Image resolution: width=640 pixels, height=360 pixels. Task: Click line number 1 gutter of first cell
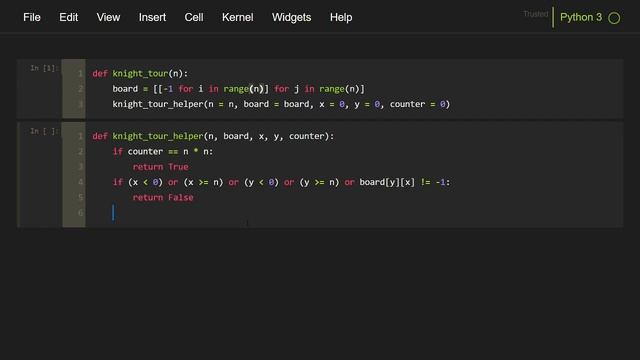click(80, 74)
